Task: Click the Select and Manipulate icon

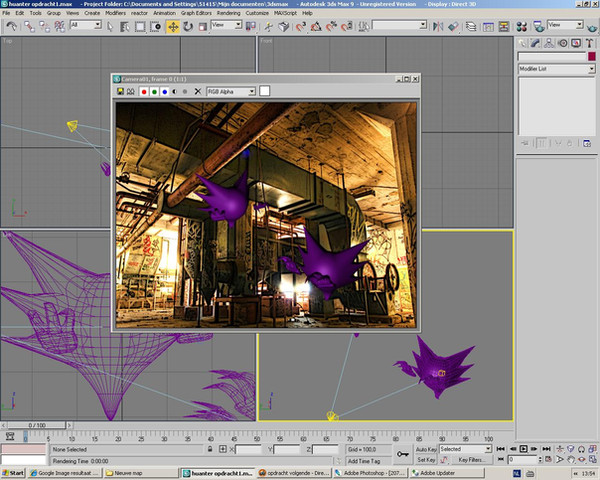Action: [269, 26]
